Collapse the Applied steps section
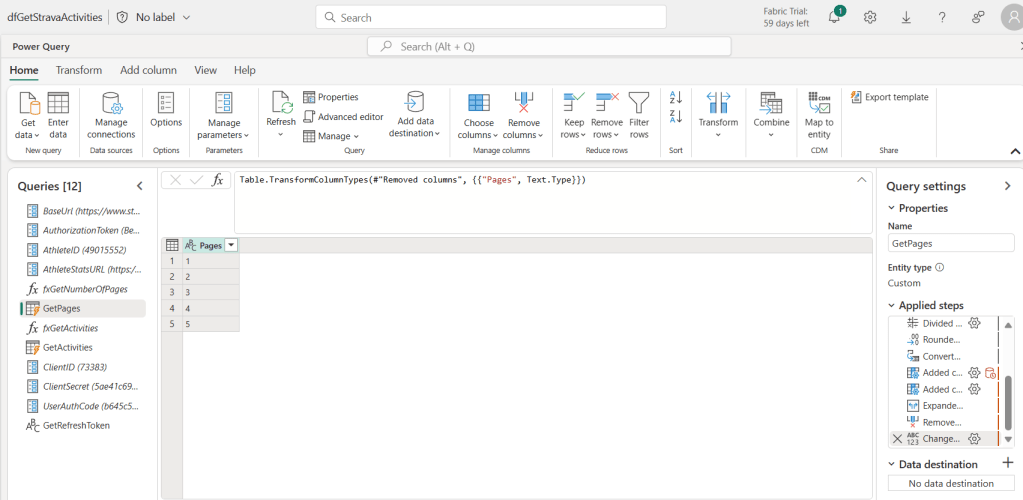1023x500 pixels. pyautogui.click(x=892, y=305)
